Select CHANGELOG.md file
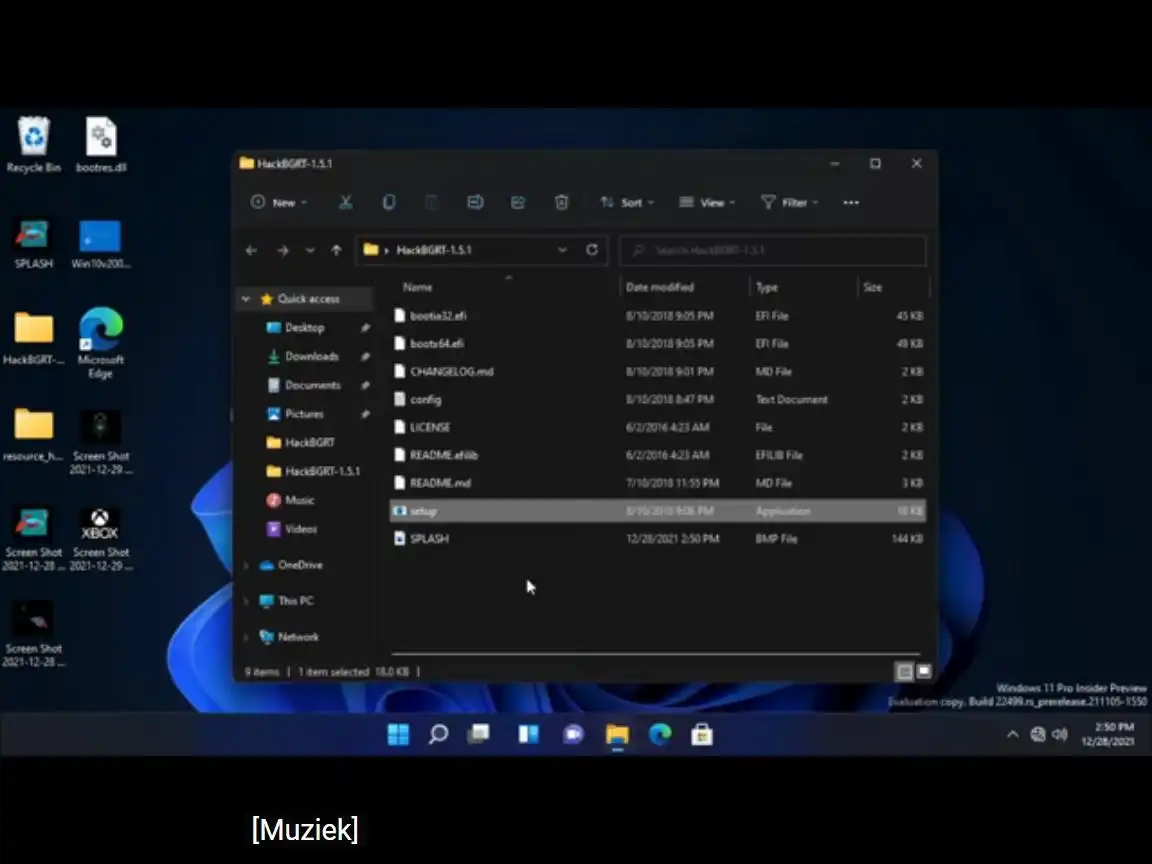The height and width of the screenshot is (864, 1152). (658, 372)
